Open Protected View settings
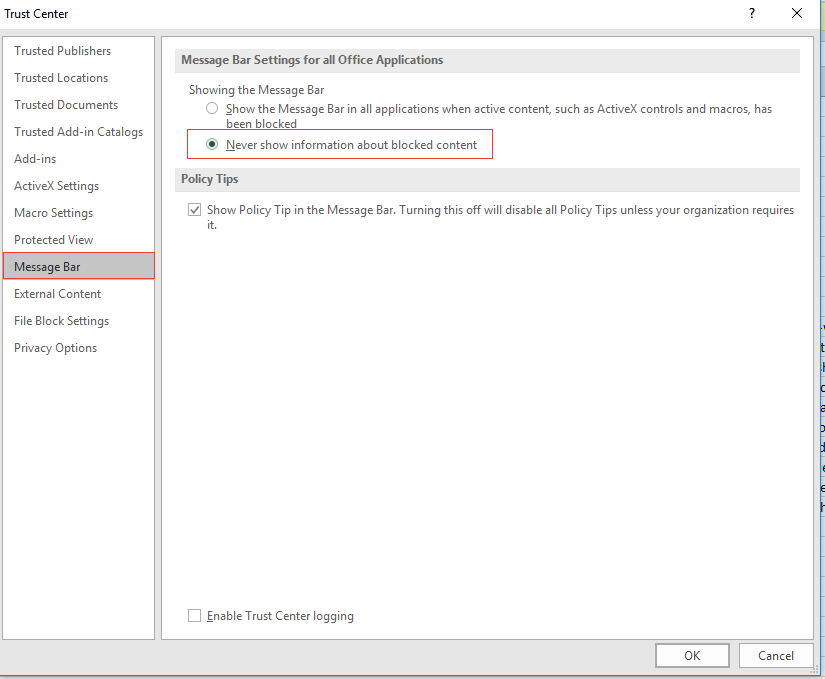The width and height of the screenshot is (825, 679). pos(53,240)
